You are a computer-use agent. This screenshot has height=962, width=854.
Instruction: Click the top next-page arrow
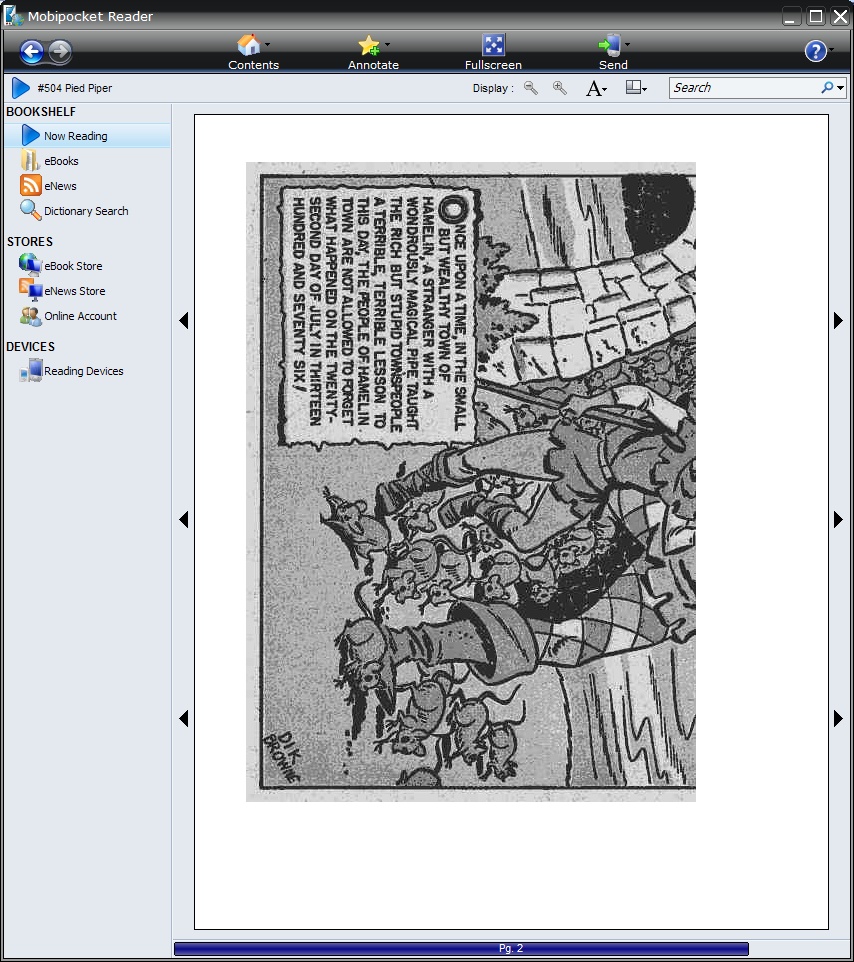[838, 320]
